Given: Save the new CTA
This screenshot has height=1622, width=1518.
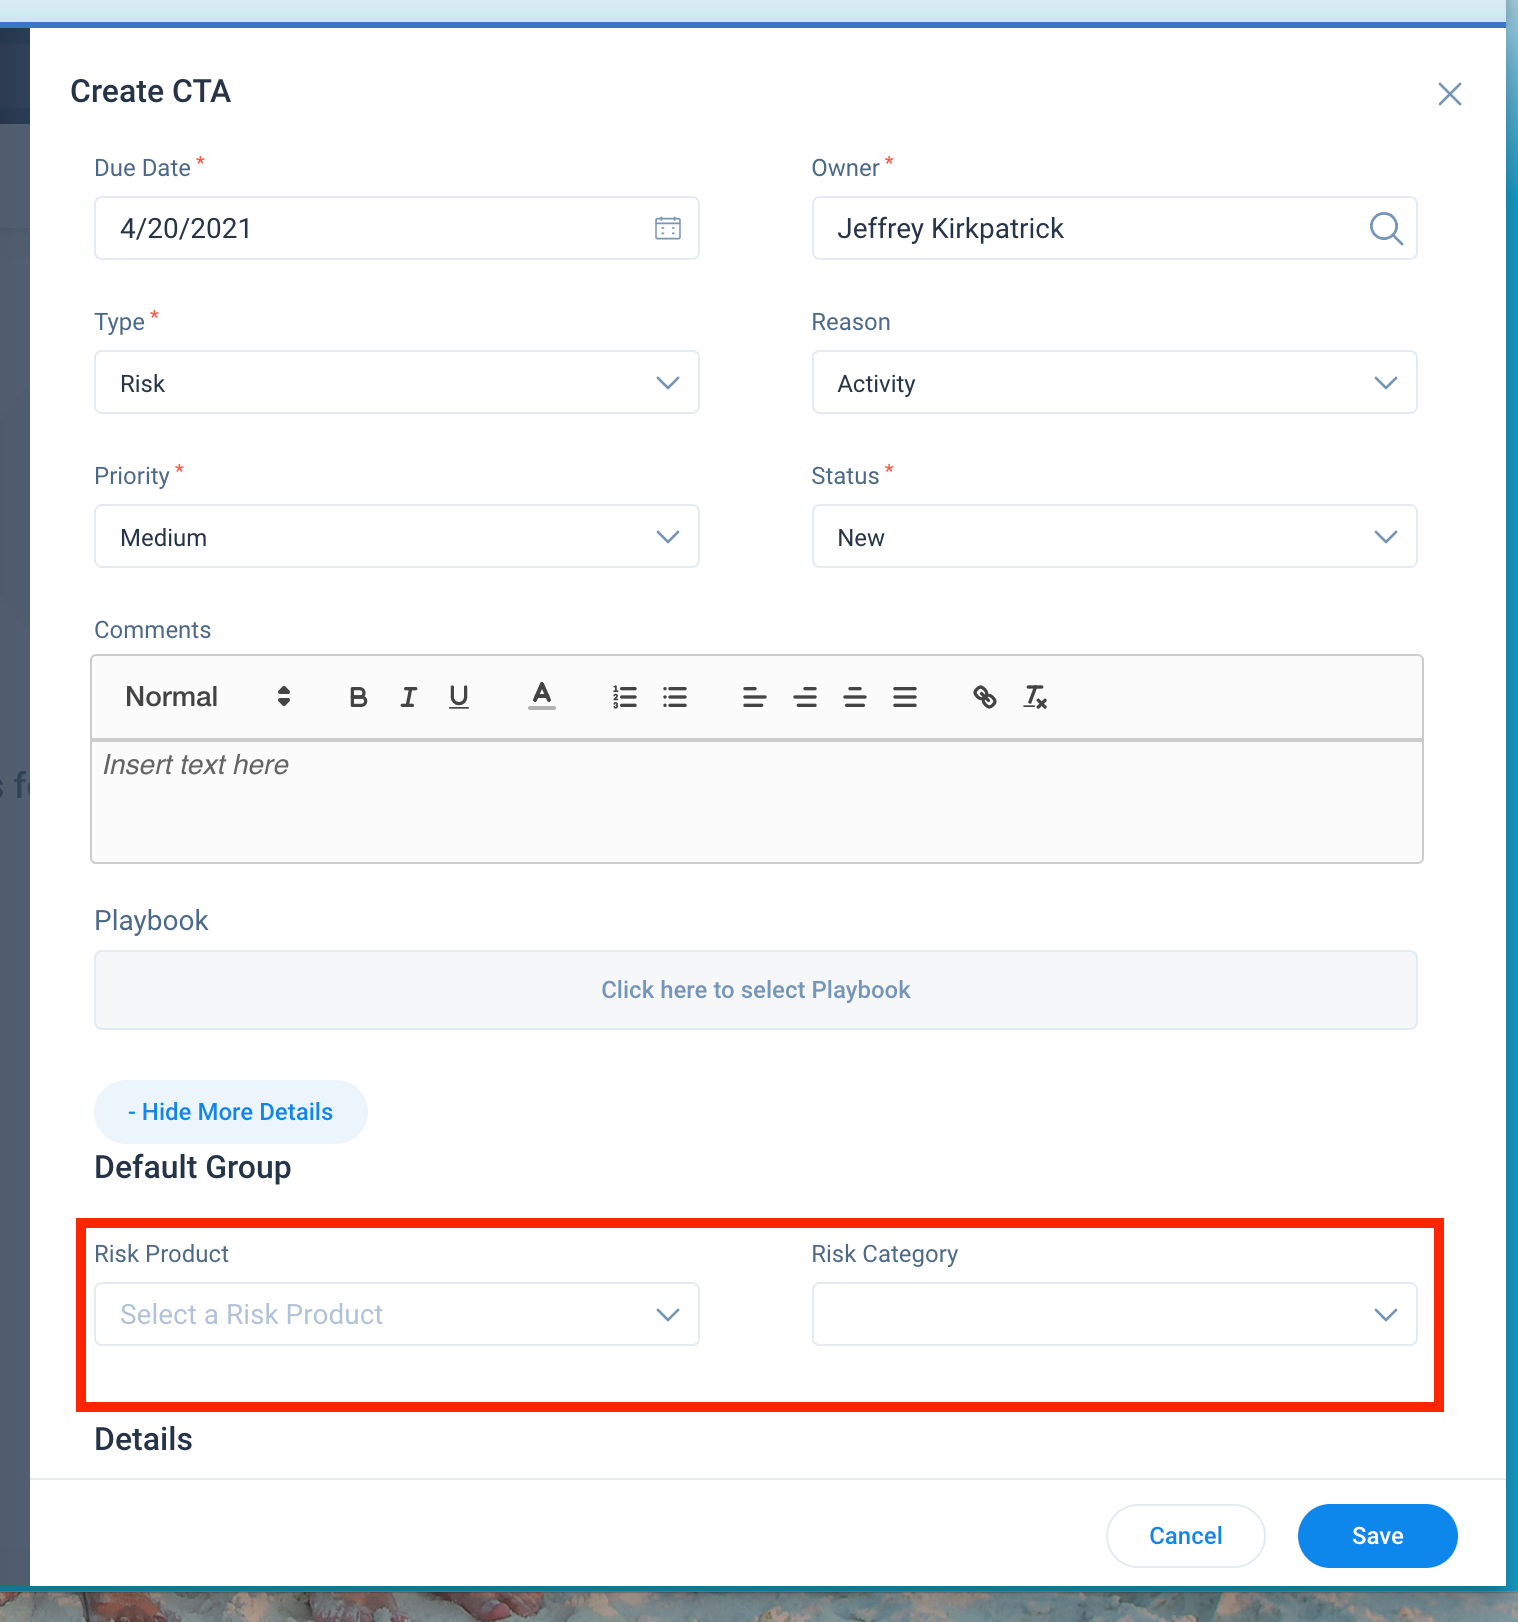Looking at the screenshot, I should click(x=1378, y=1536).
